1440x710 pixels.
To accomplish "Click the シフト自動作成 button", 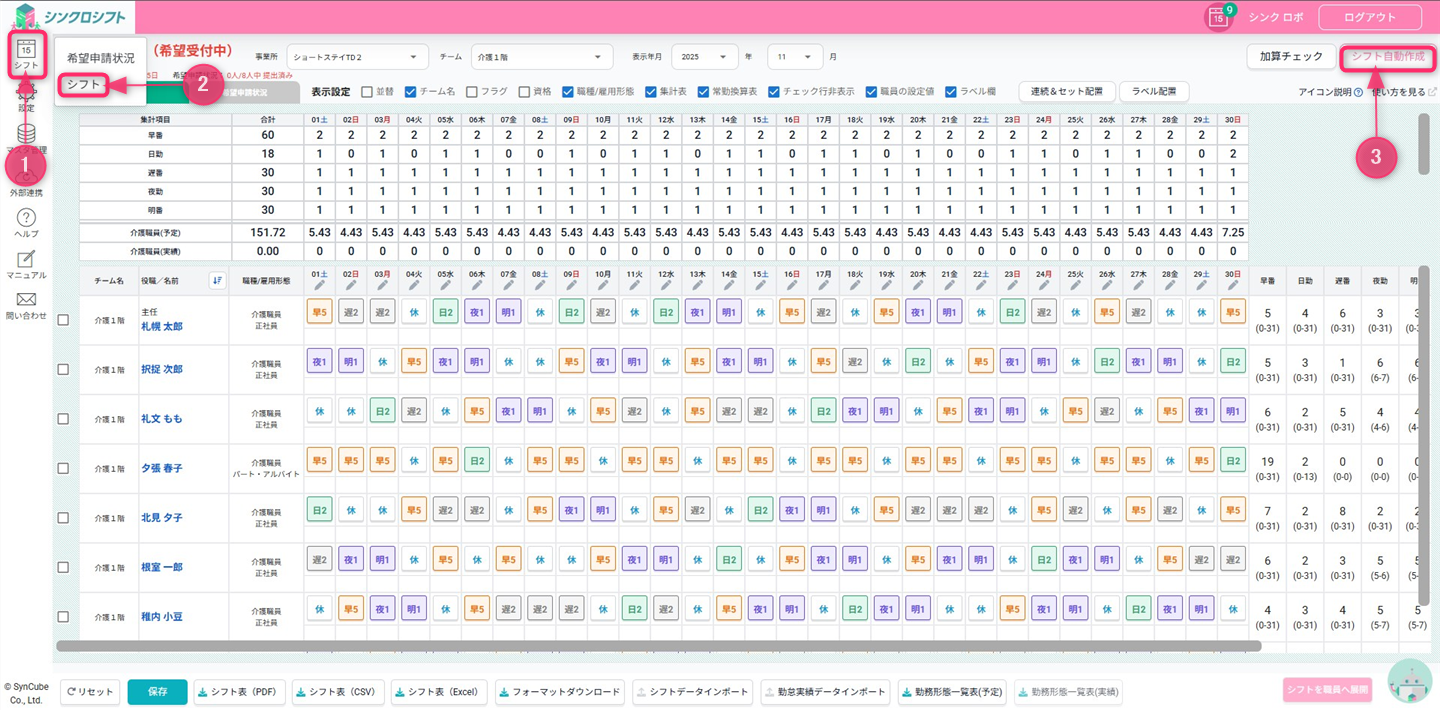I will pos(1387,57).
